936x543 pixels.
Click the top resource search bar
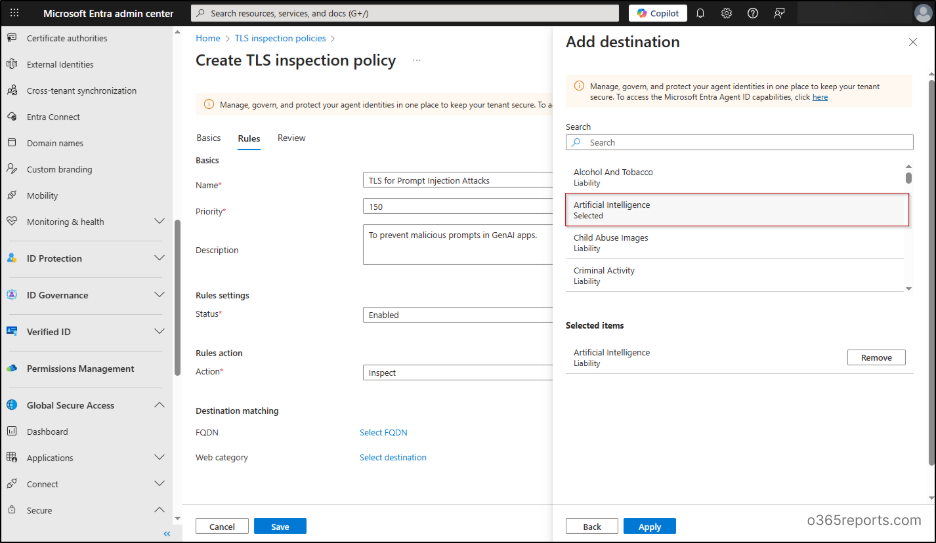point(405,13)
